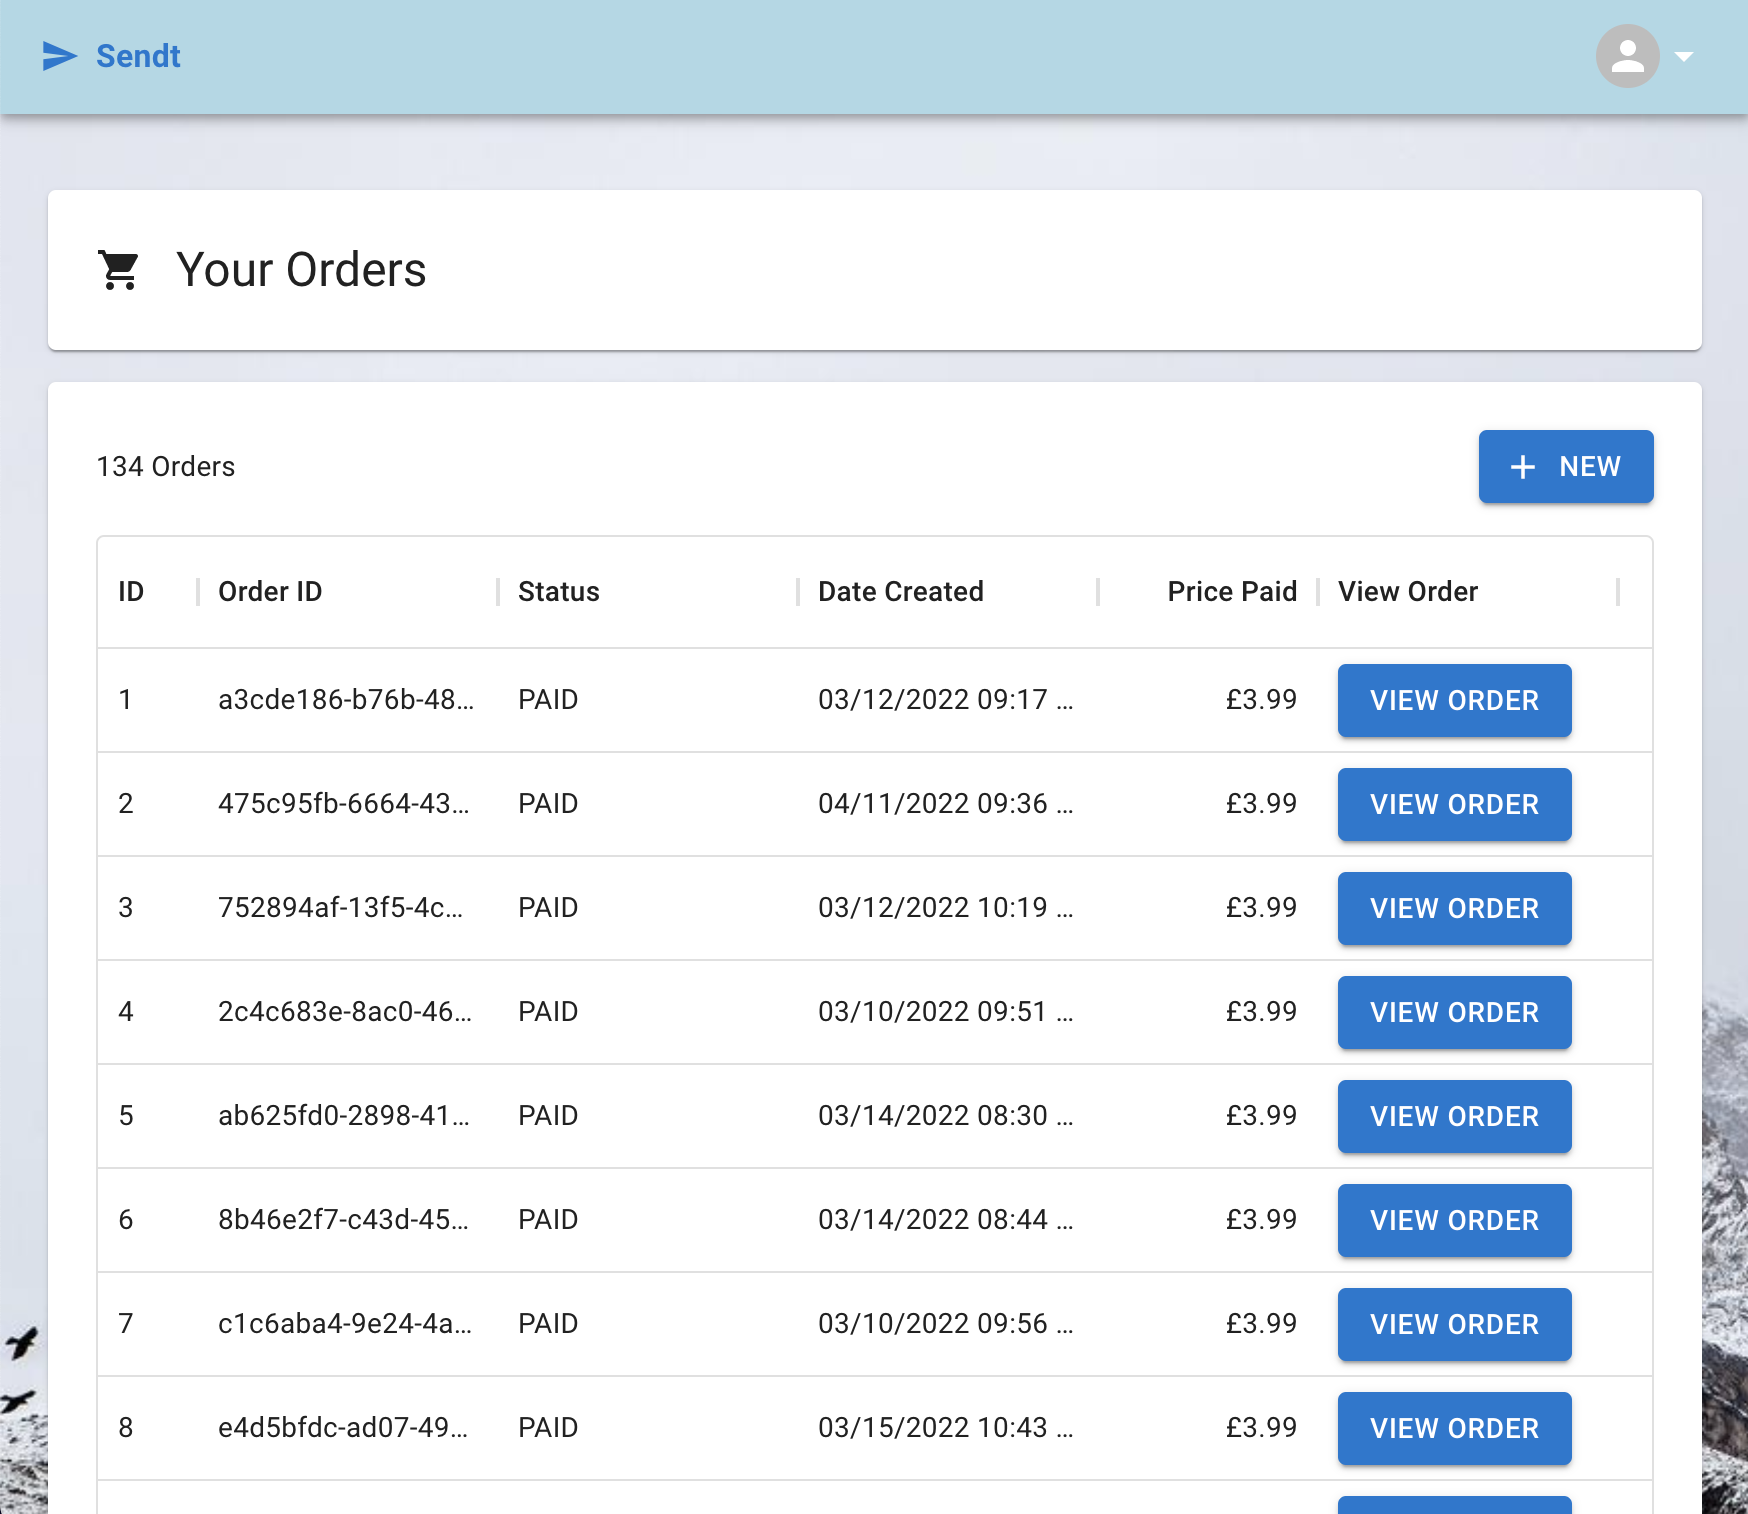
Task: Open View Order for order 475c95fb
Action: coord(1454,805)
